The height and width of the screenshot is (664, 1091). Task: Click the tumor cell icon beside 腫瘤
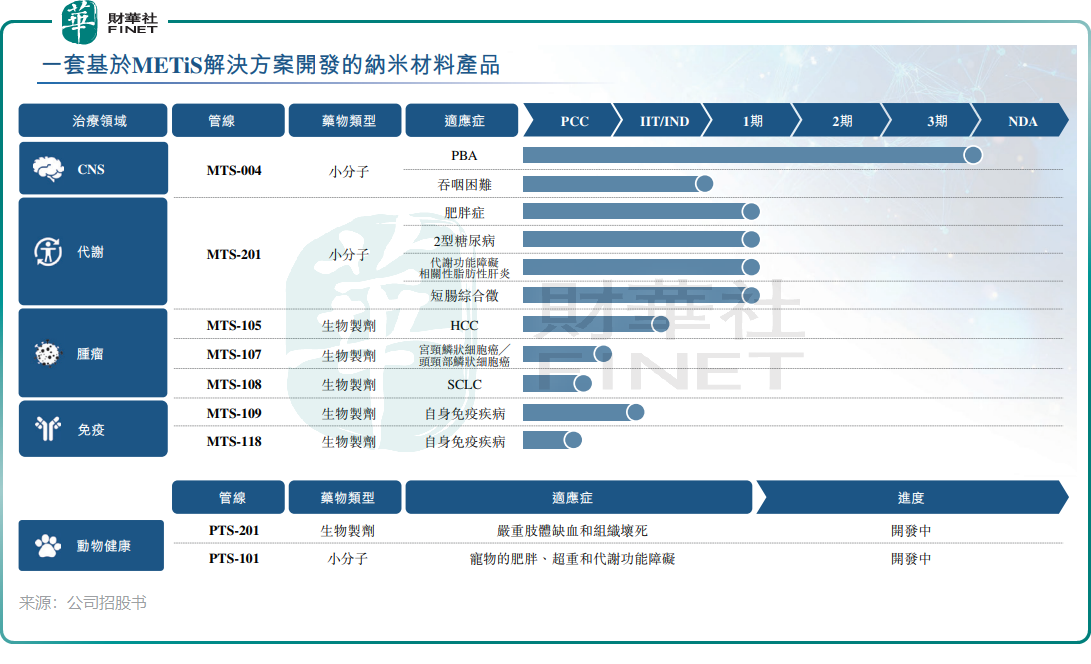coord(47,353)
